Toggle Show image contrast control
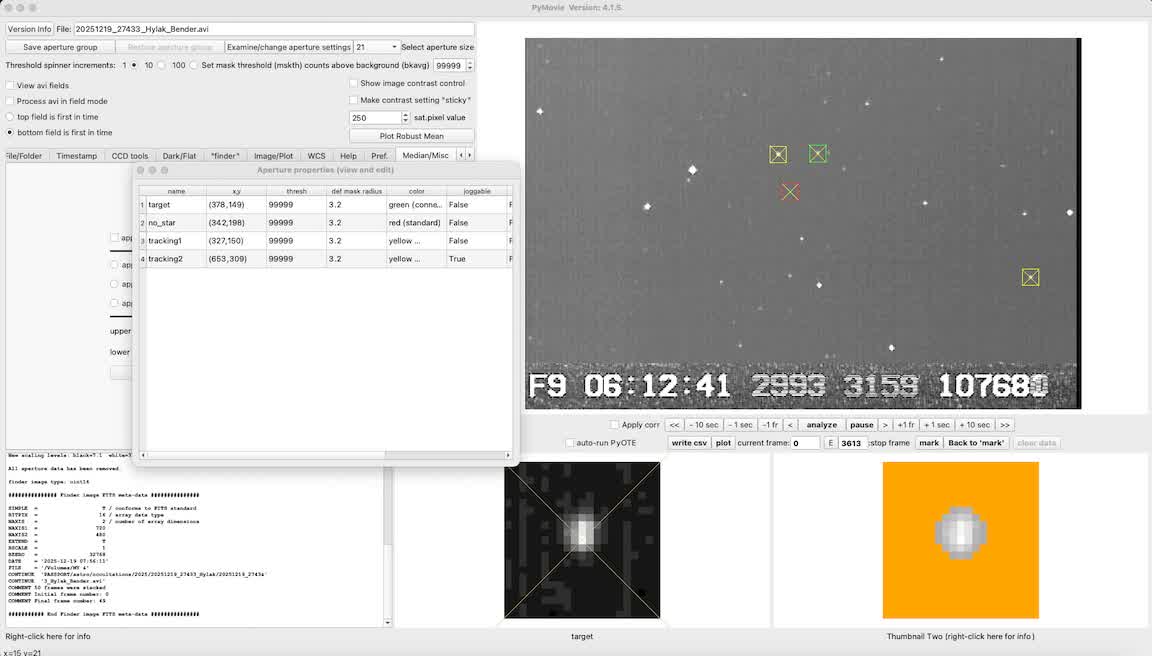Image resolution: width=1152 pixels, height=656 pixels. pyautogui.click(x=353, y=84)
